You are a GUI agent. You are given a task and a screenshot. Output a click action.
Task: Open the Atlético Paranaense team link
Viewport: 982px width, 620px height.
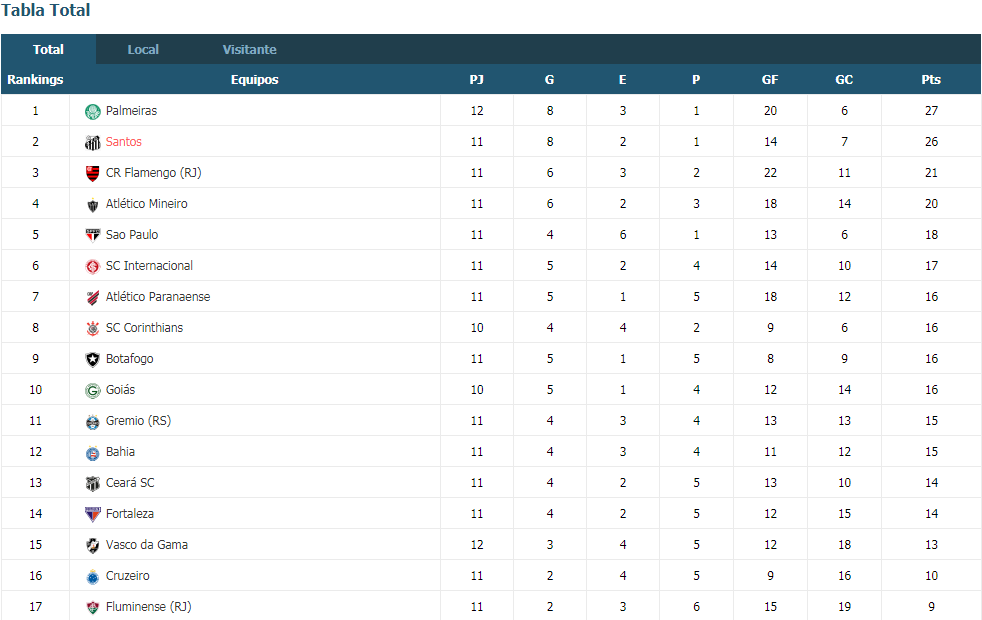click(158, 297)
